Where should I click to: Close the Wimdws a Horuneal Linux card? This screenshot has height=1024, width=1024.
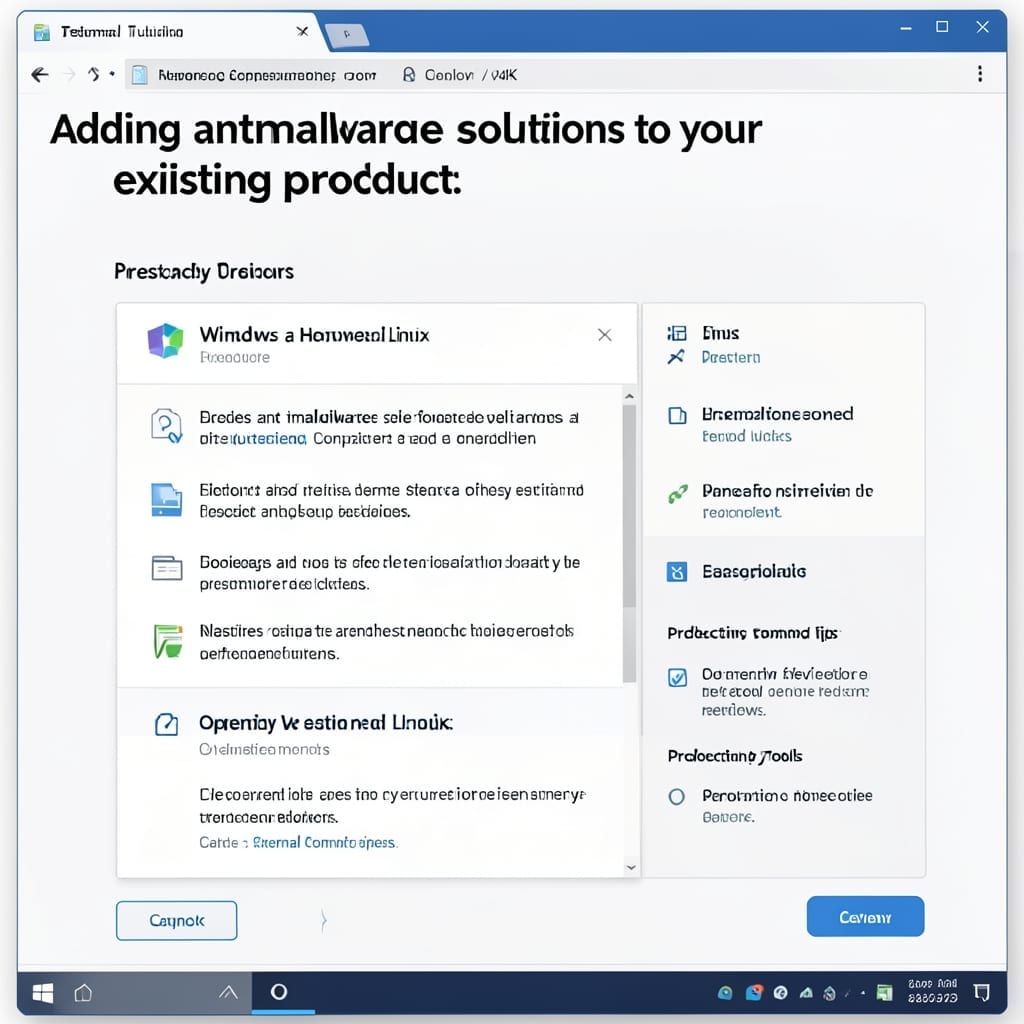tap(605, 335)
